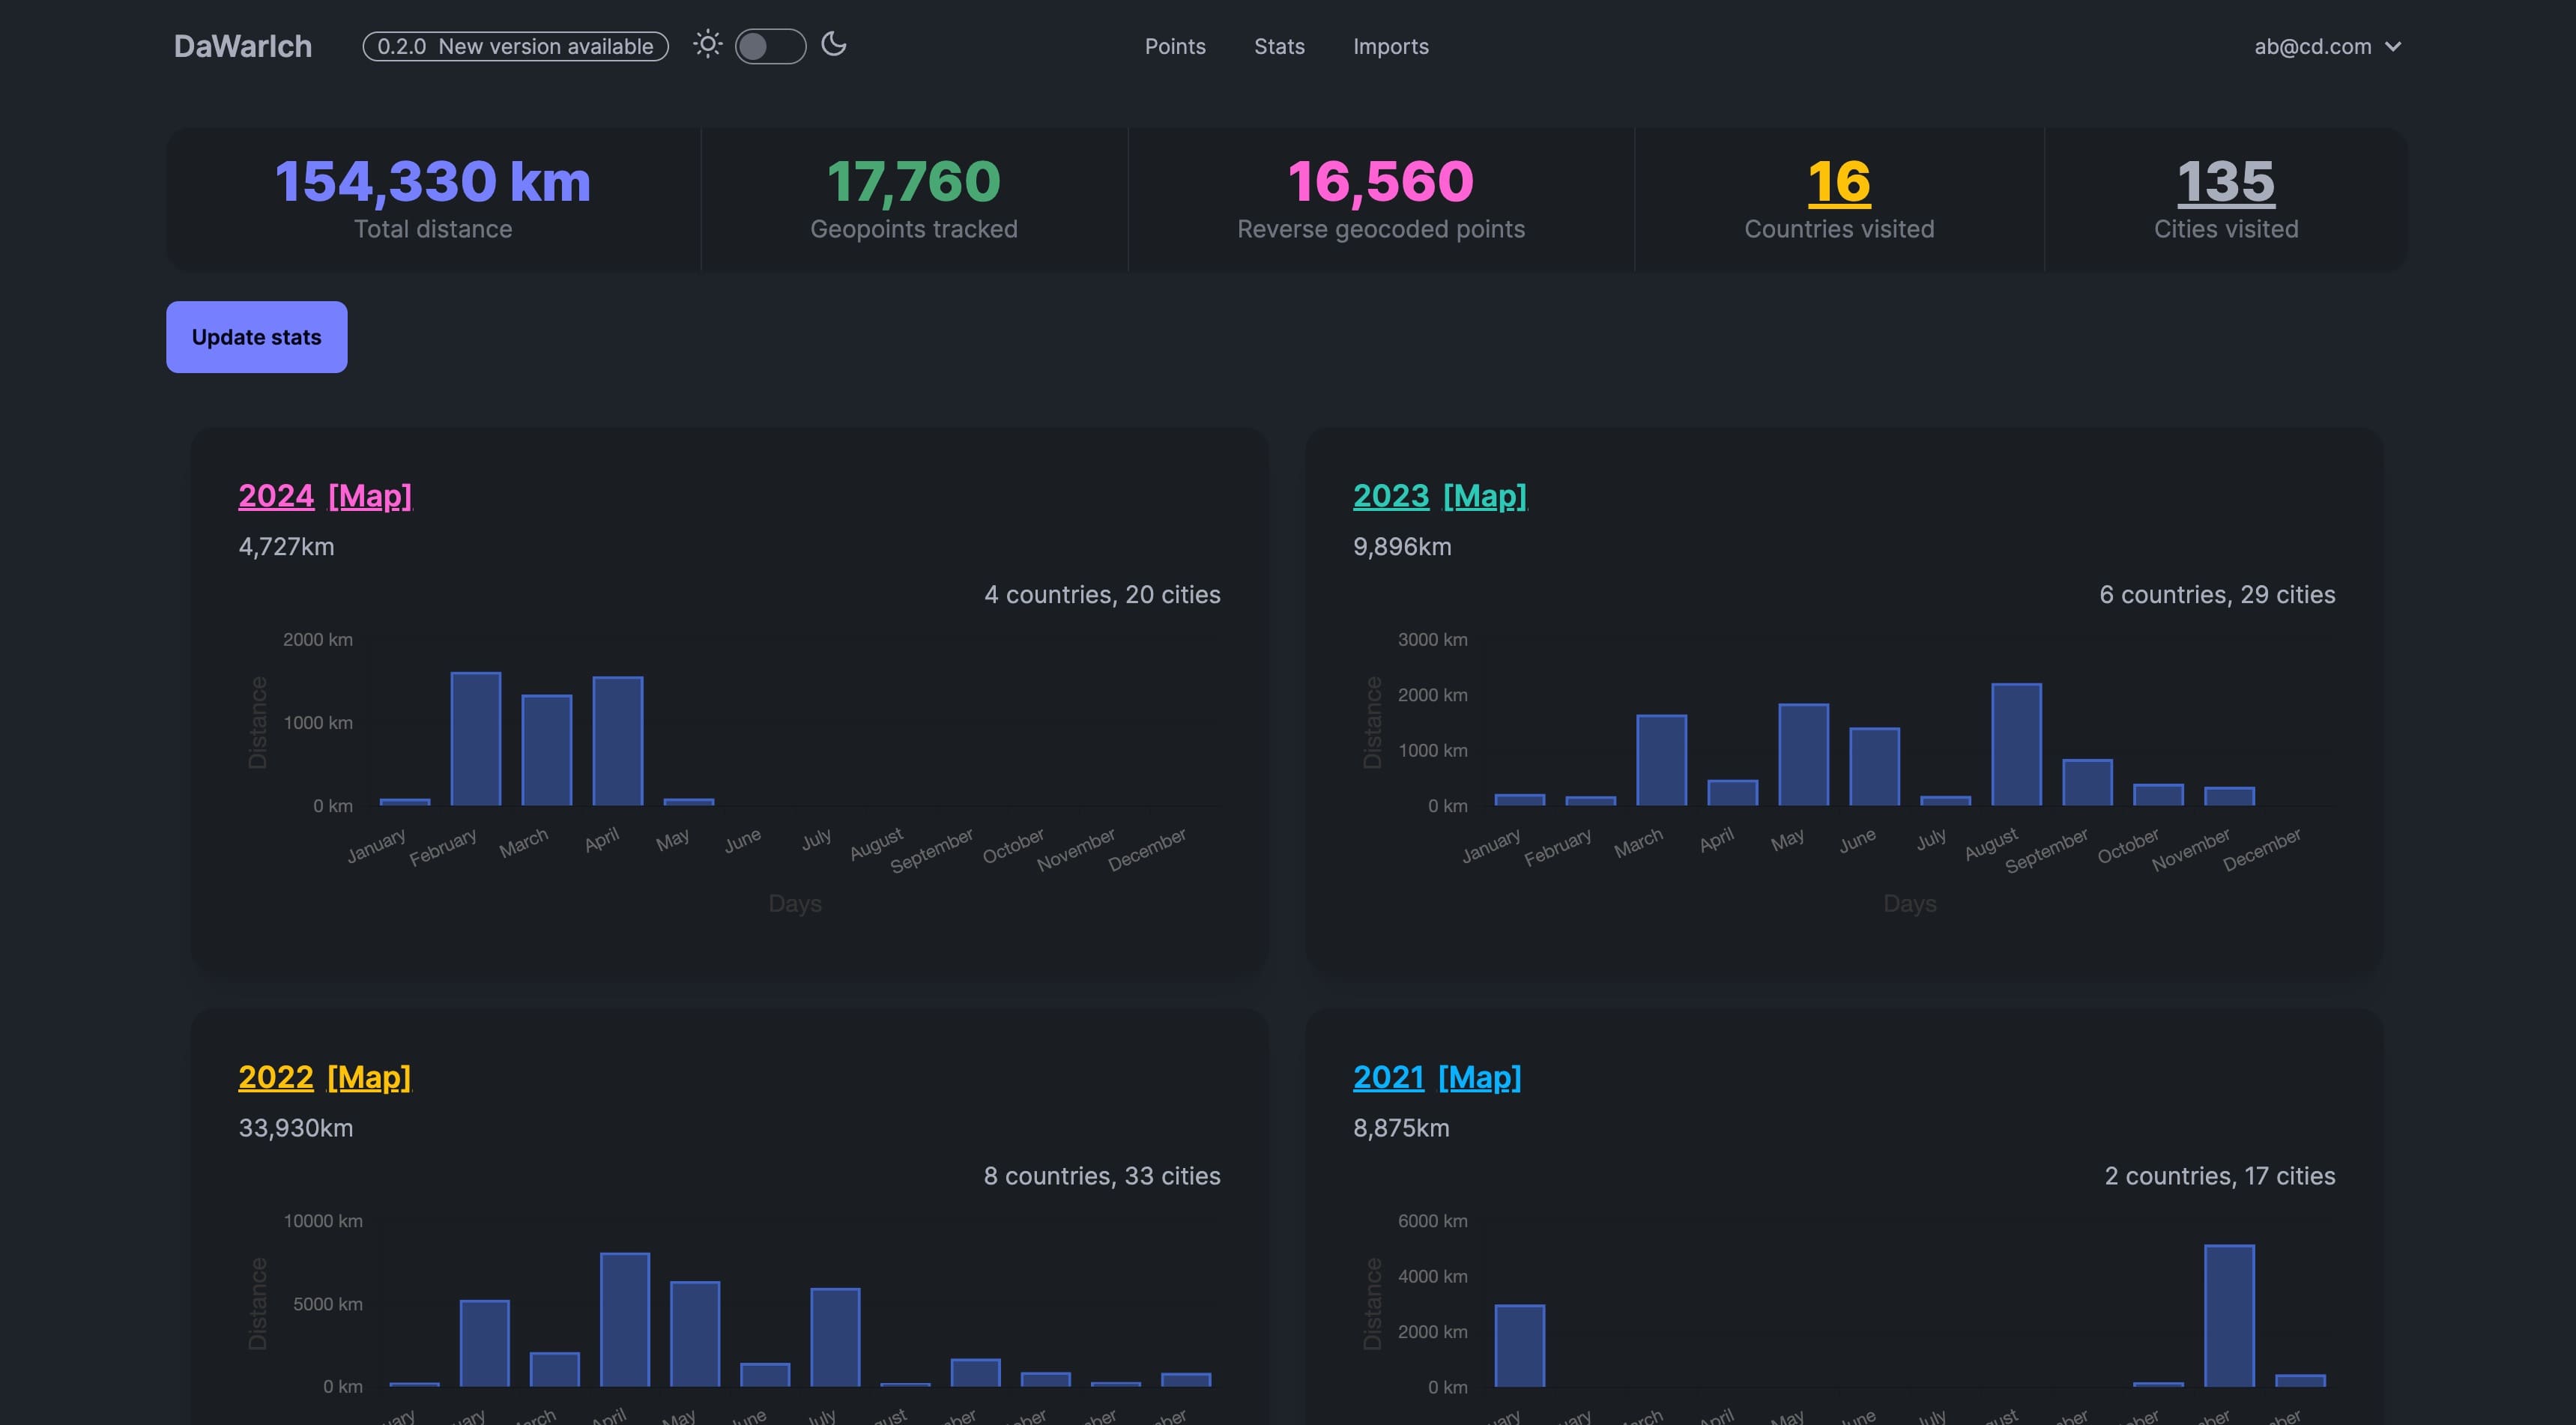
Task: Open the Imports page
Action: 1390,46
